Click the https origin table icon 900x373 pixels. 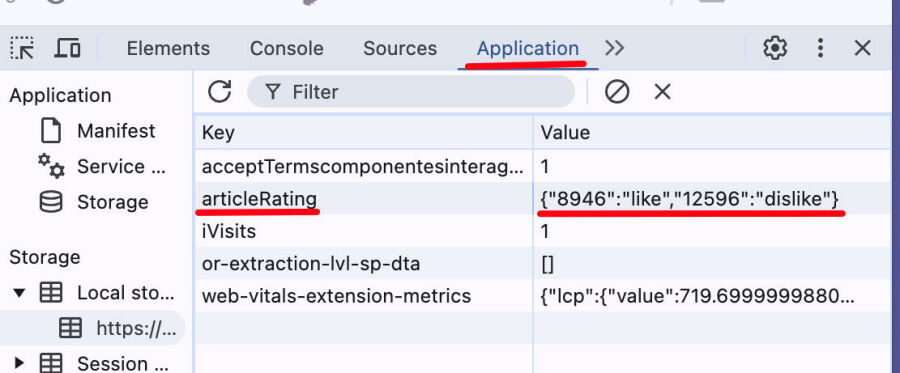click(71, 328)
